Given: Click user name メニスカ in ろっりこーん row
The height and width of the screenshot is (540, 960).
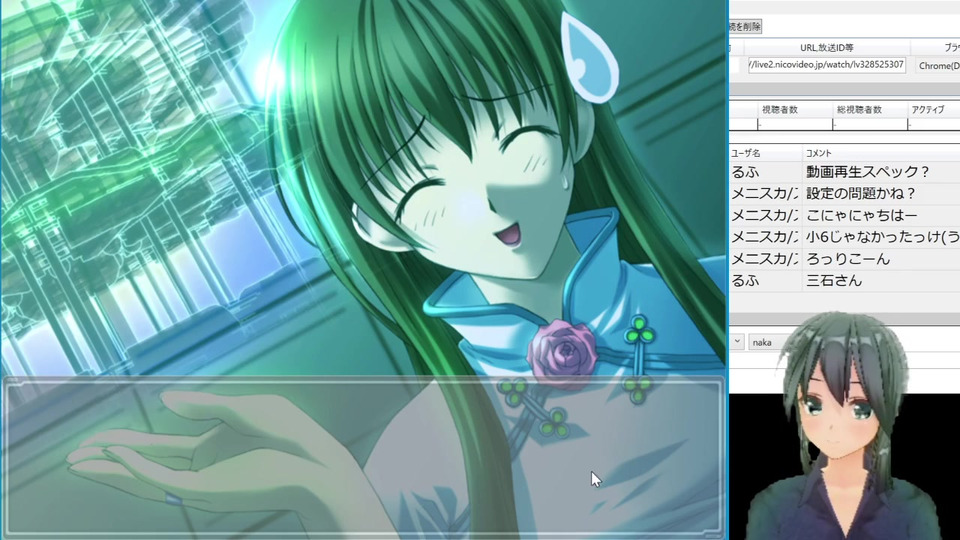Looking at the screenshot, I should click(x=765, y=259).
